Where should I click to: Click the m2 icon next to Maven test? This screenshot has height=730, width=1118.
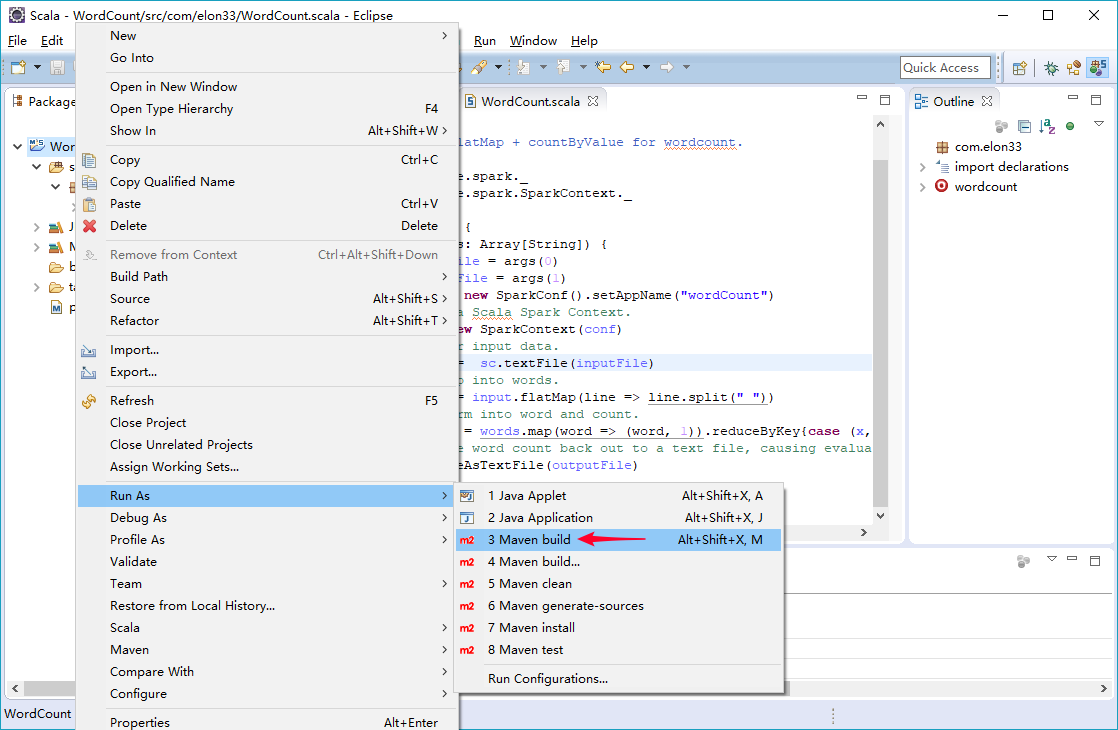tap(467, 650)
